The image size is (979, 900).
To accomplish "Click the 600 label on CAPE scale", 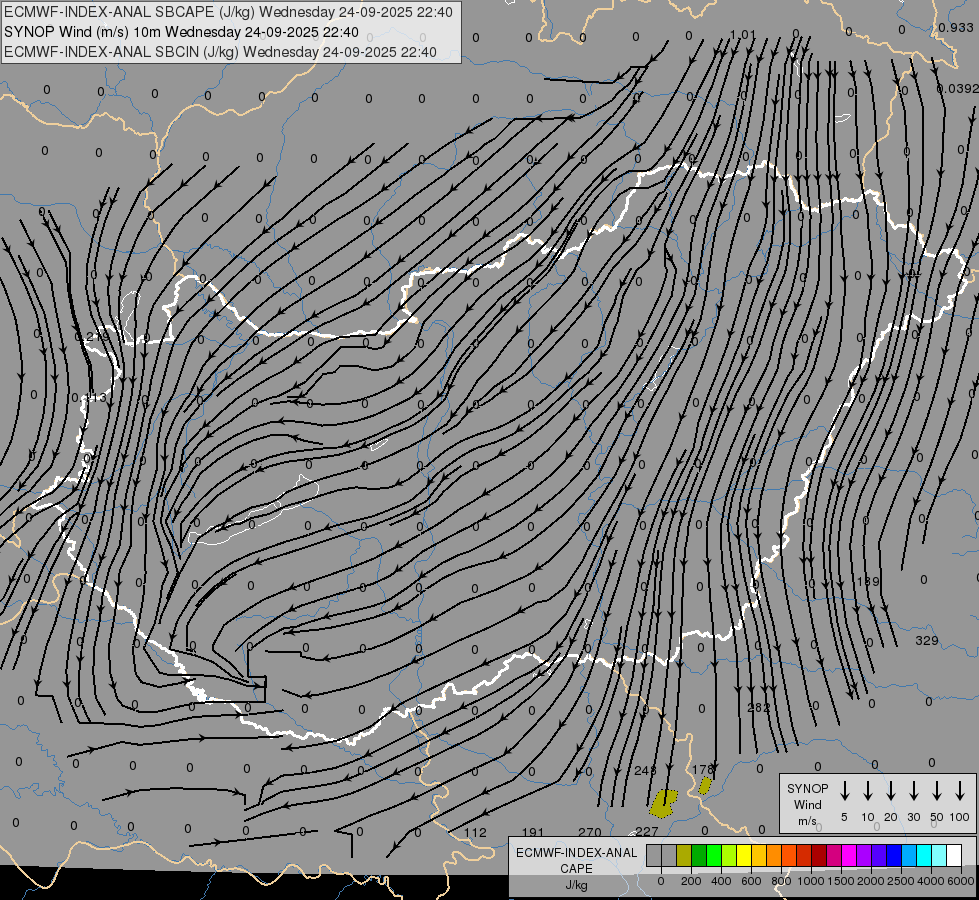I will tap(751, 881).
